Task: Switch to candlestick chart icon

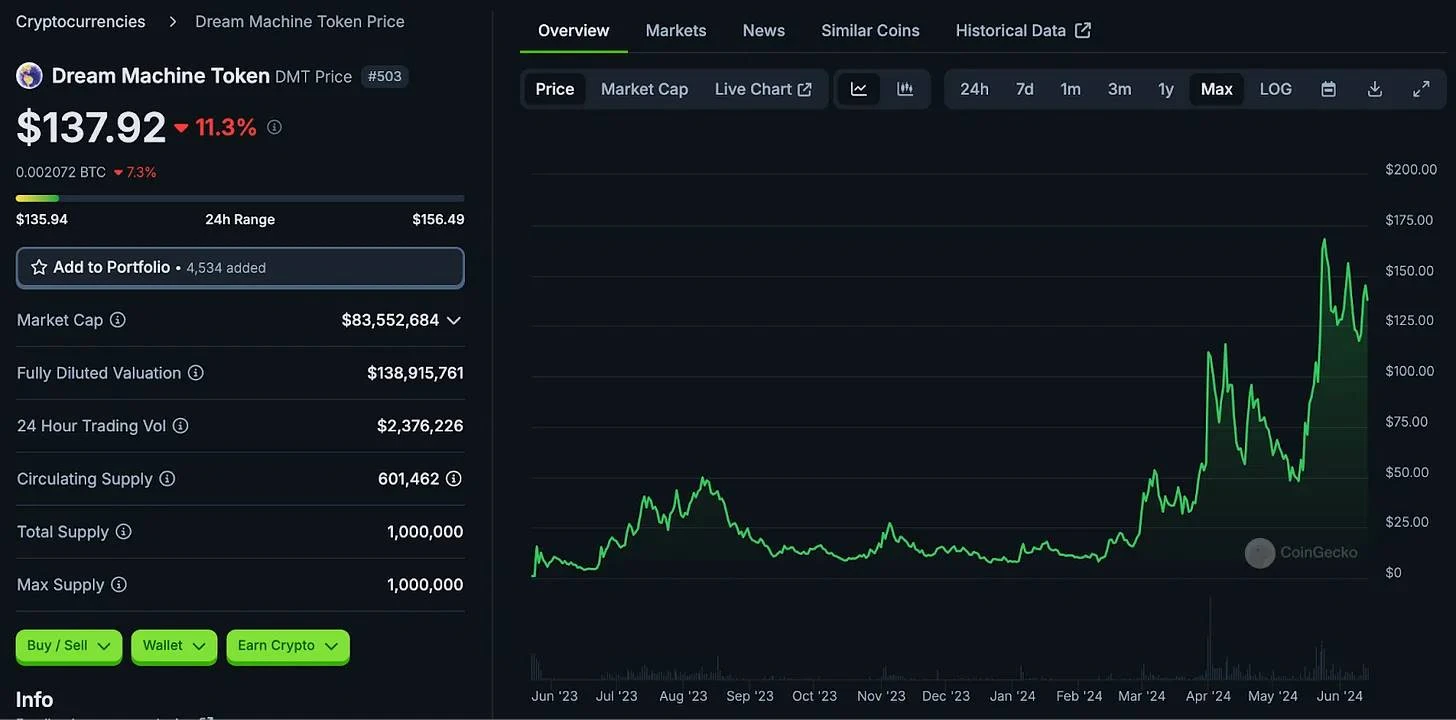Action: click(x=905, y=89)
